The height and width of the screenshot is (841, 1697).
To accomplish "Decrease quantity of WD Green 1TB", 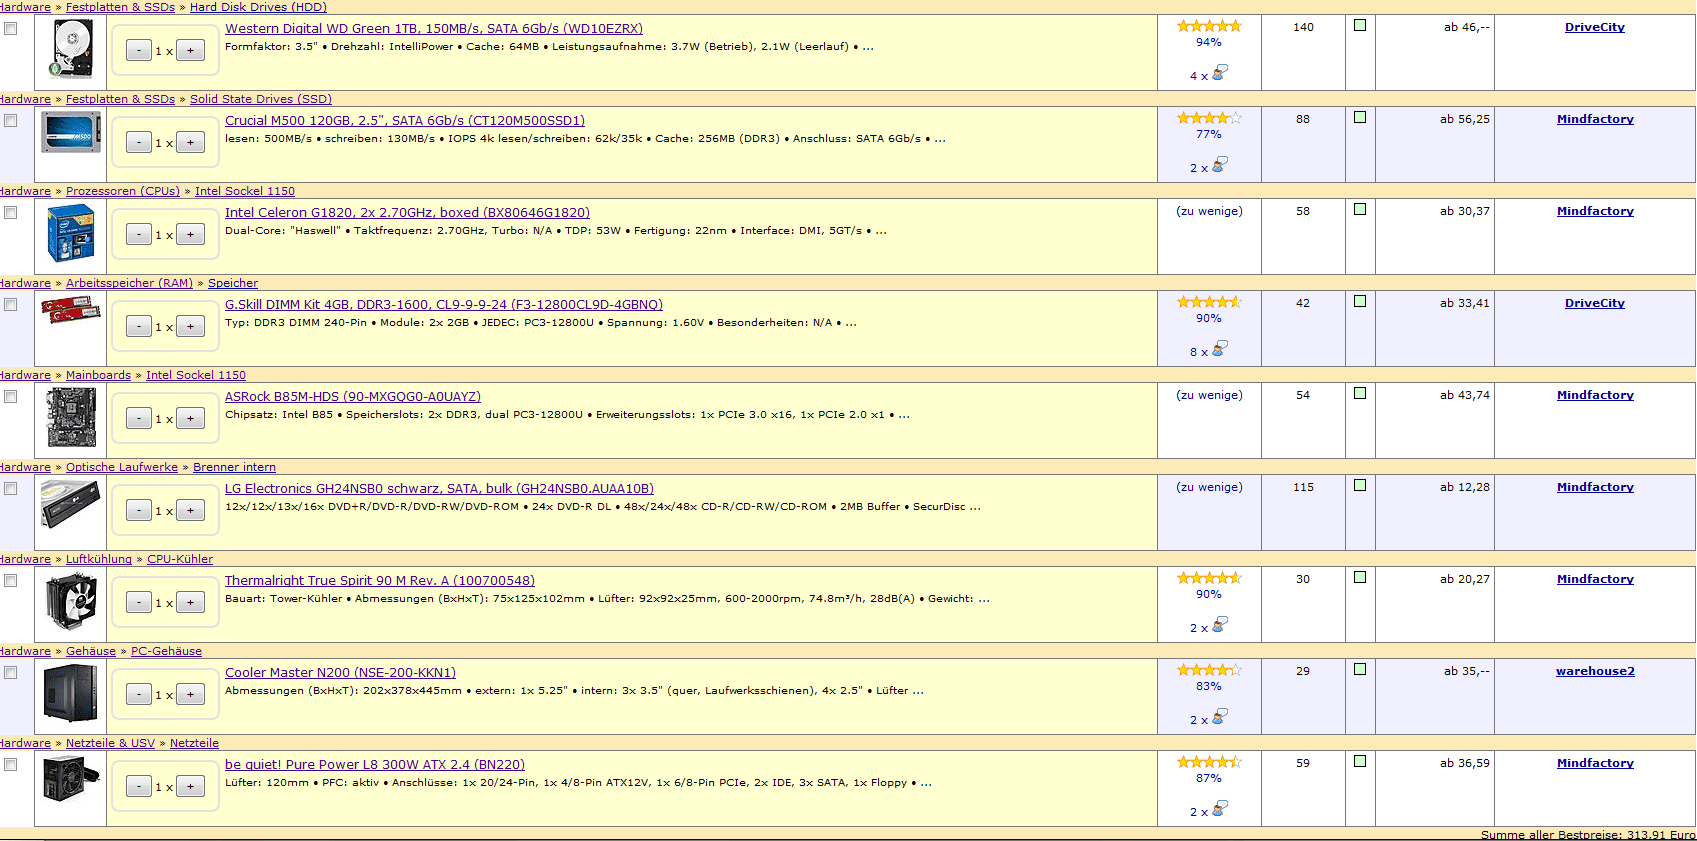I will click(139, 51).
